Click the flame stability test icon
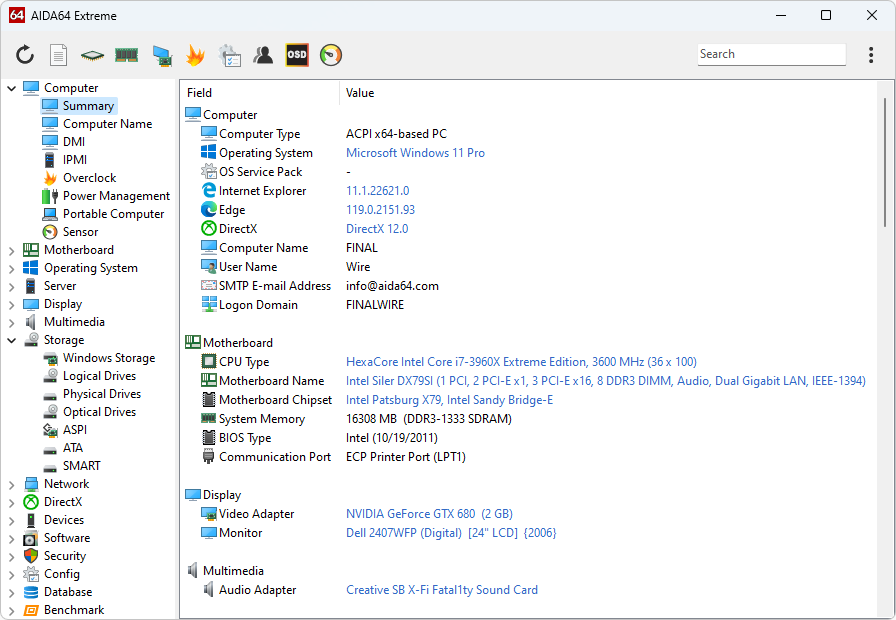This screenshot has height=620, width=896. [x=195, y=55]
